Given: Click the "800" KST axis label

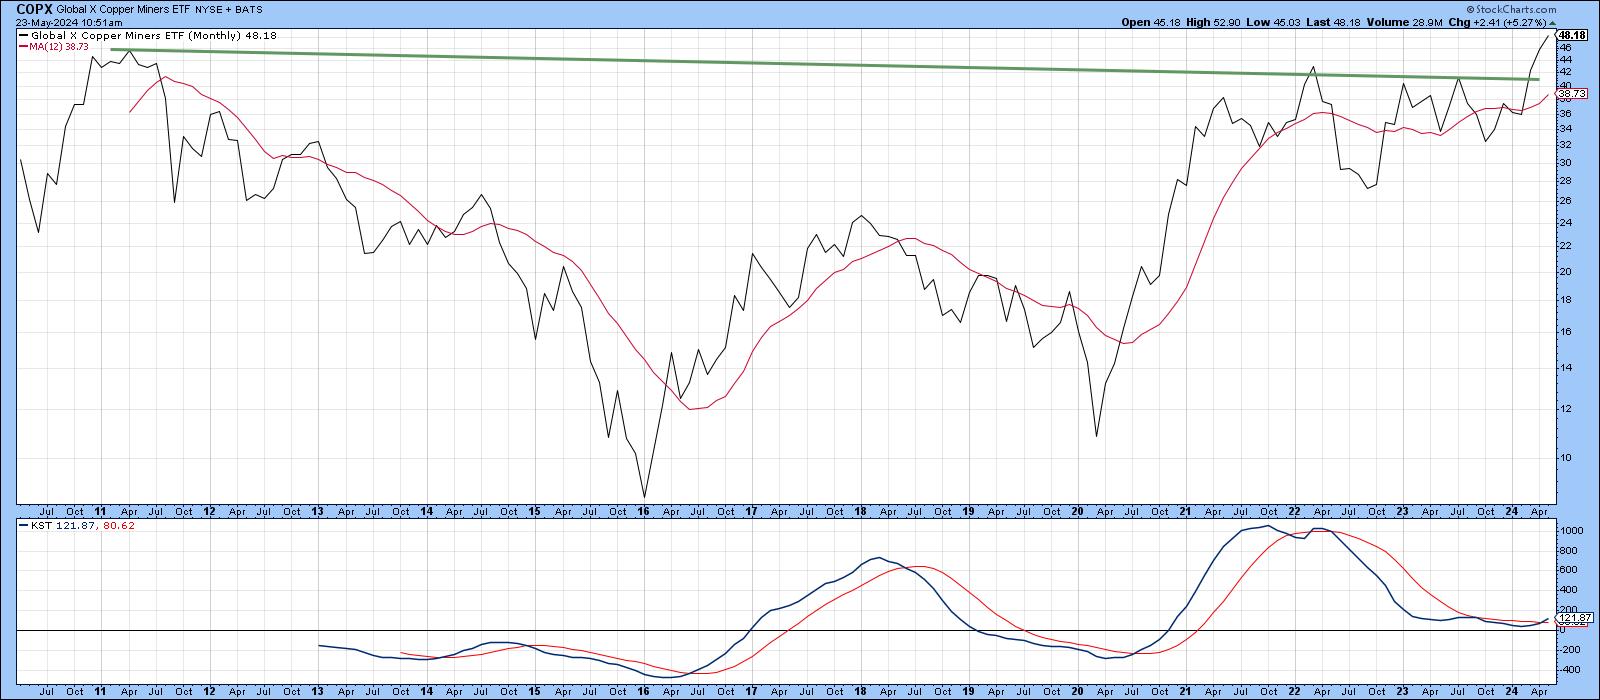Looking at the screenshot, I should [x=1567, y=551].
